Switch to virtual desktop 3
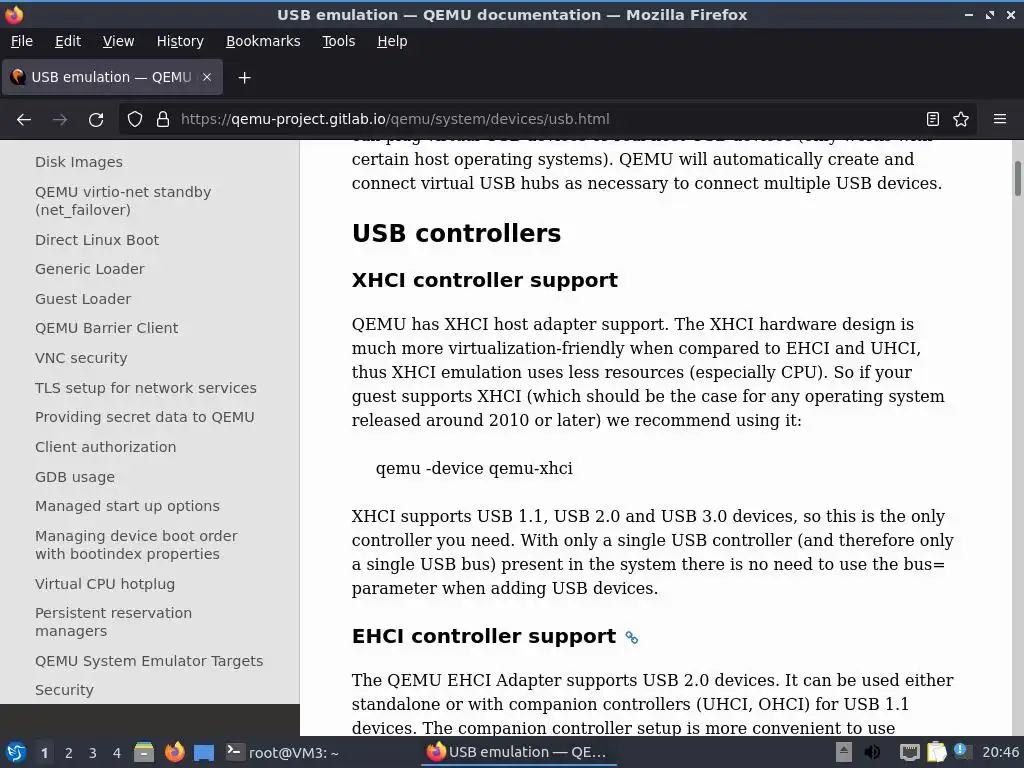Viewport: 1024px width, 768px height. pyautogui.click(x=93, y=753)
